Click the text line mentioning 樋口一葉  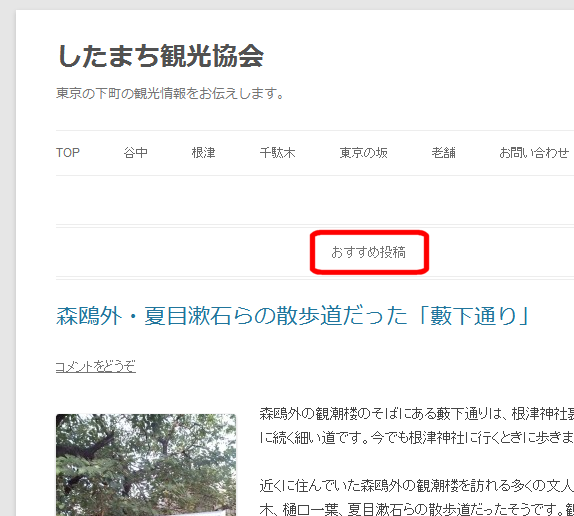click(417, 509)
